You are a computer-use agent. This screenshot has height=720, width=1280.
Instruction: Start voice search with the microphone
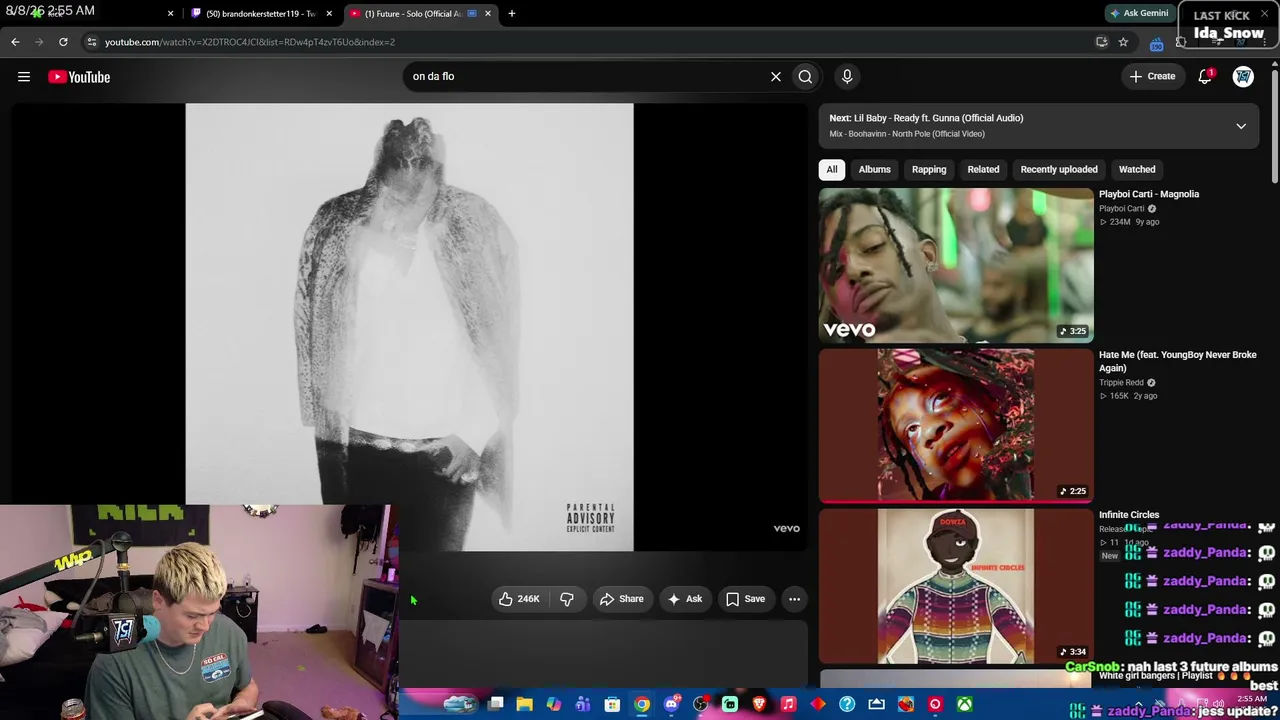click(847, 76)
